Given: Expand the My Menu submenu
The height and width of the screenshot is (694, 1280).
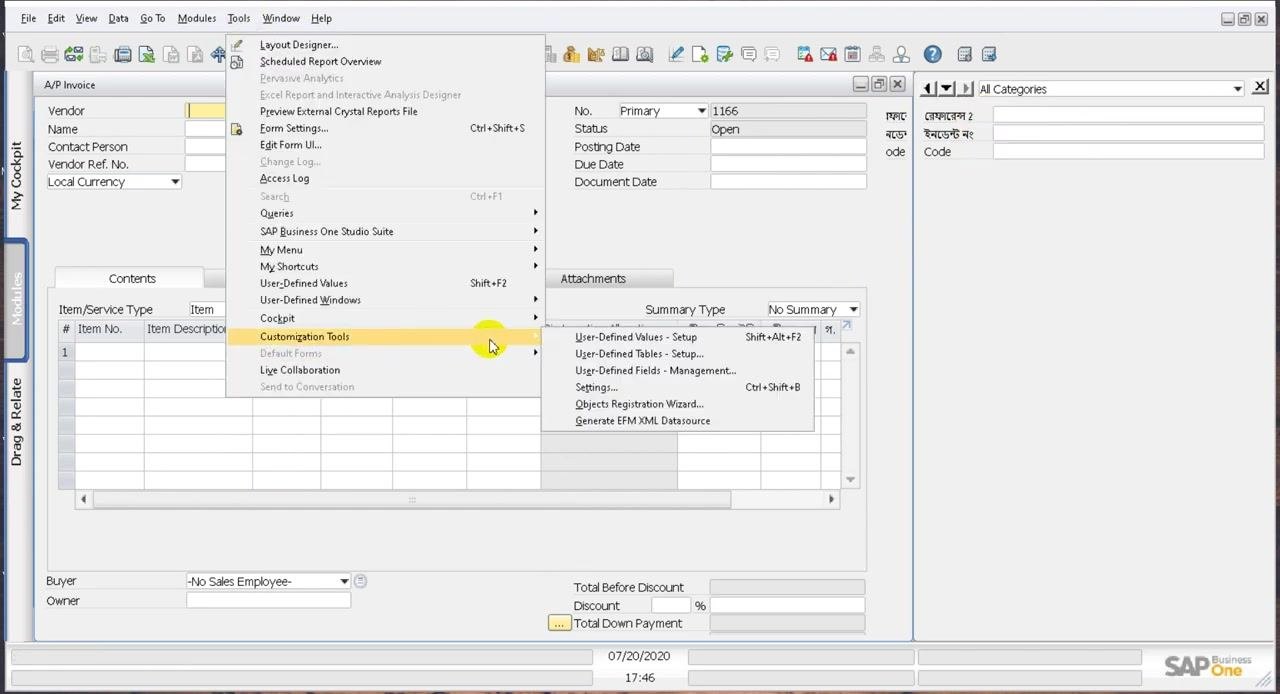Looking at the screenshot, I should tap(386, 250).
